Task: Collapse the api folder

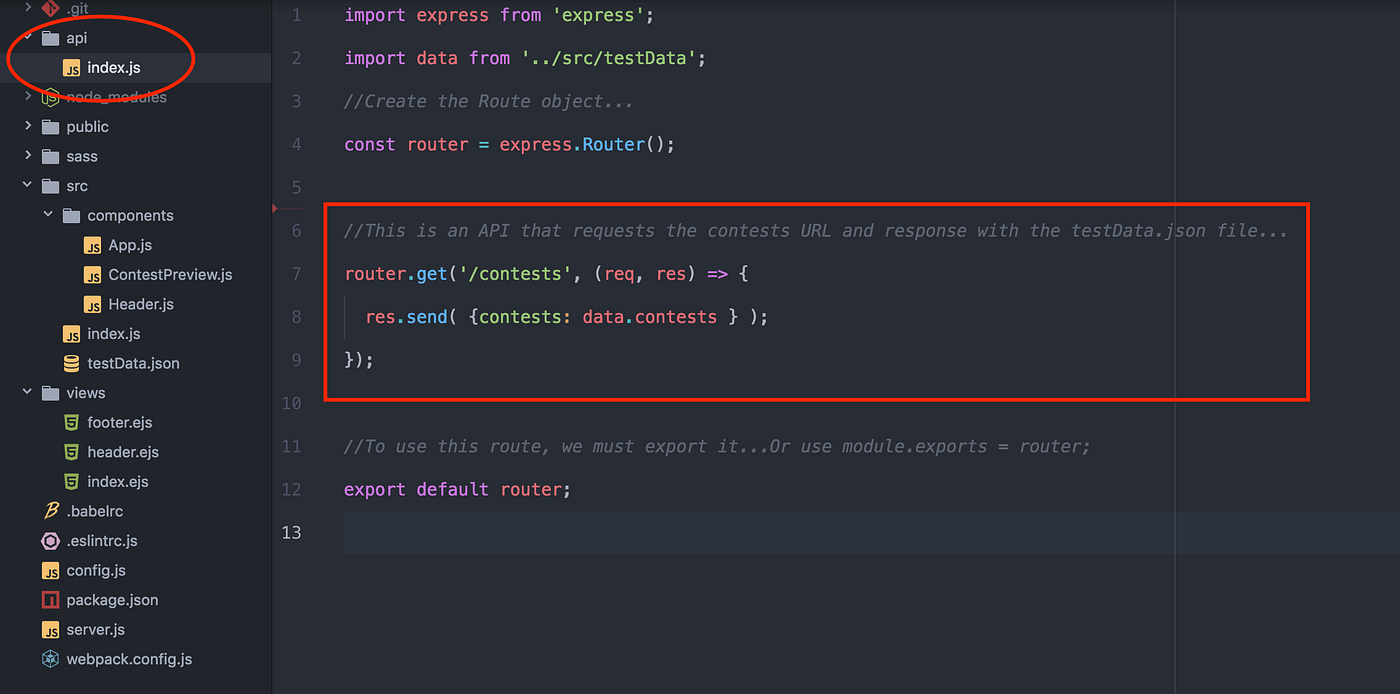Action: pos(26,38)
